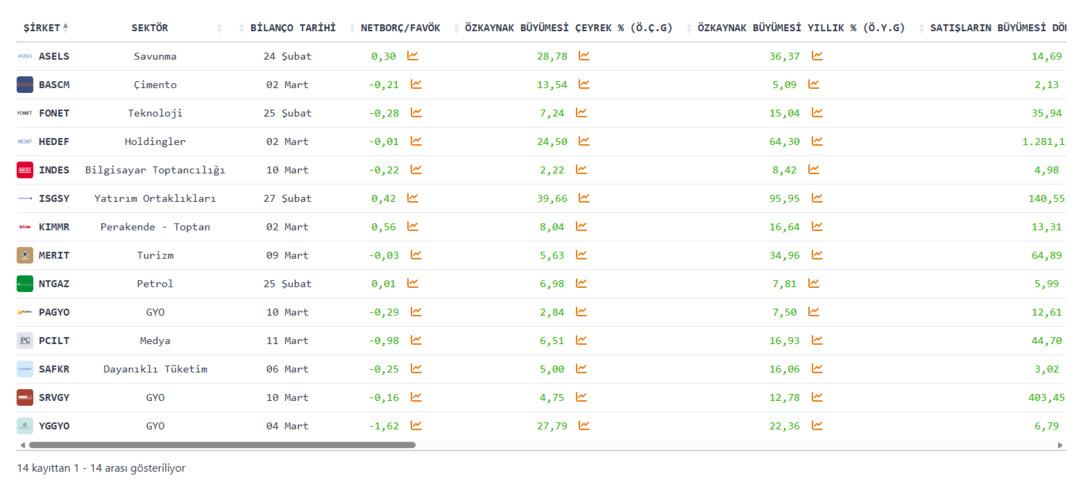Image resolution: width=1080 pixels, height=480 pixels.
Task: Sort by SEKTÖR column header
Action: click(x=150, y=28)
